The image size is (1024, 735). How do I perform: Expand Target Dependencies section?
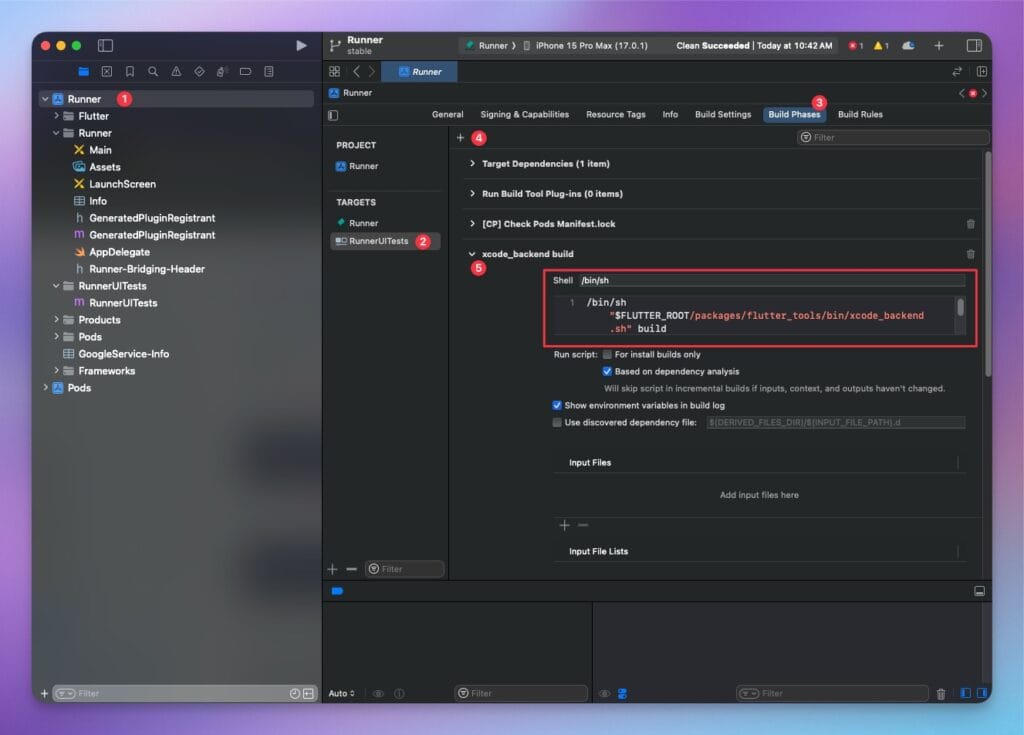[472, 163]
